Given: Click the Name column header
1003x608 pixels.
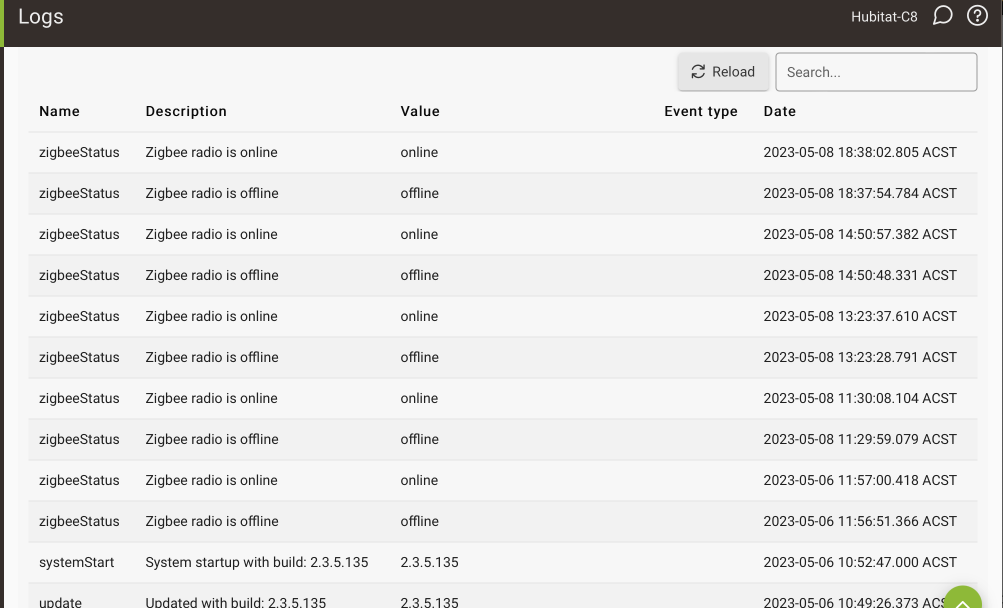Looking at the screenshot, I should (x=59, y=111).
